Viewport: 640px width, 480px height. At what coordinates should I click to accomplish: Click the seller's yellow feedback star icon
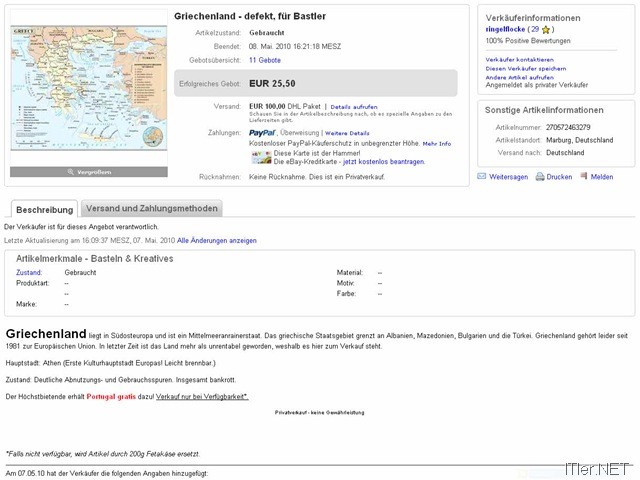pos(546,29)
